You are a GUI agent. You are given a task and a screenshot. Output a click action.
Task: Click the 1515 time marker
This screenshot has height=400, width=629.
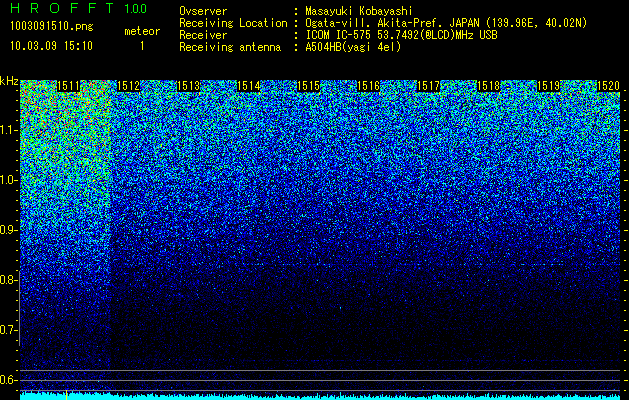308,86
